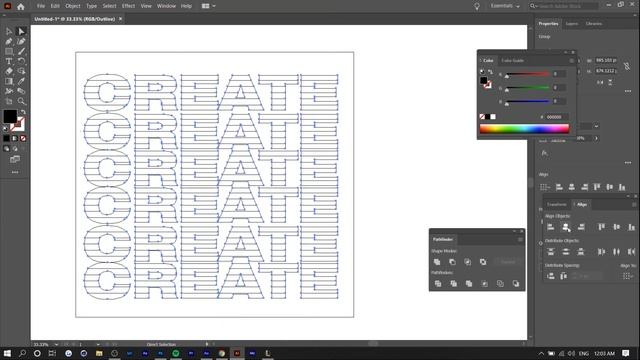Viewport: 640px width, 360px height.
Task: Align objects to right in Align panel
Action: pos(581,227)
